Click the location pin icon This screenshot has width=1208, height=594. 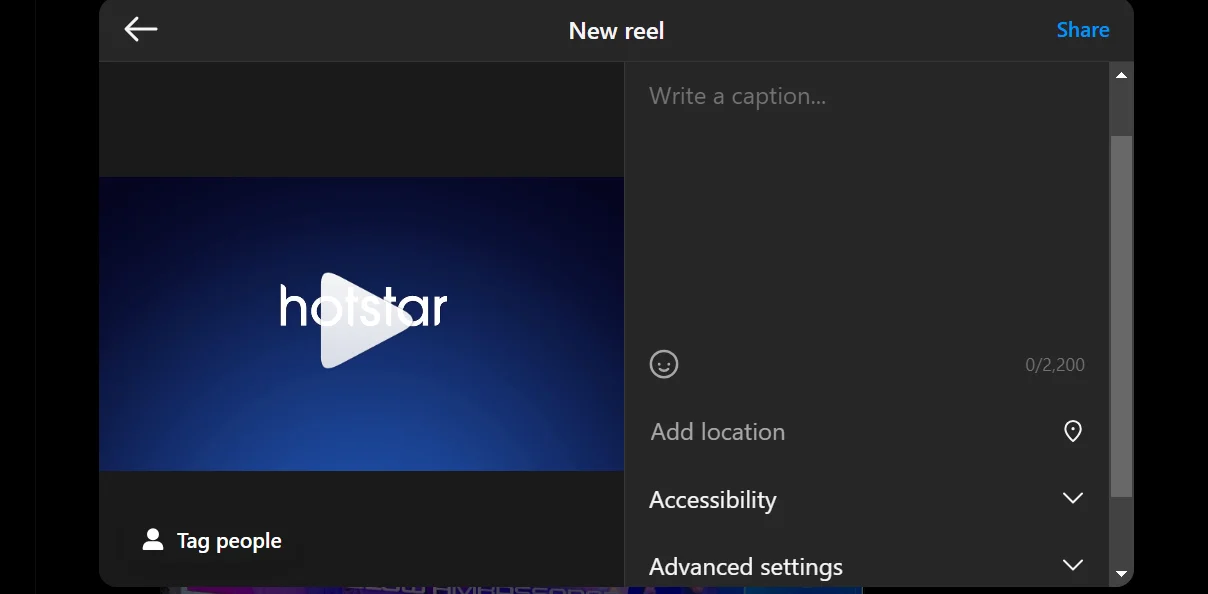point(1073,432)
